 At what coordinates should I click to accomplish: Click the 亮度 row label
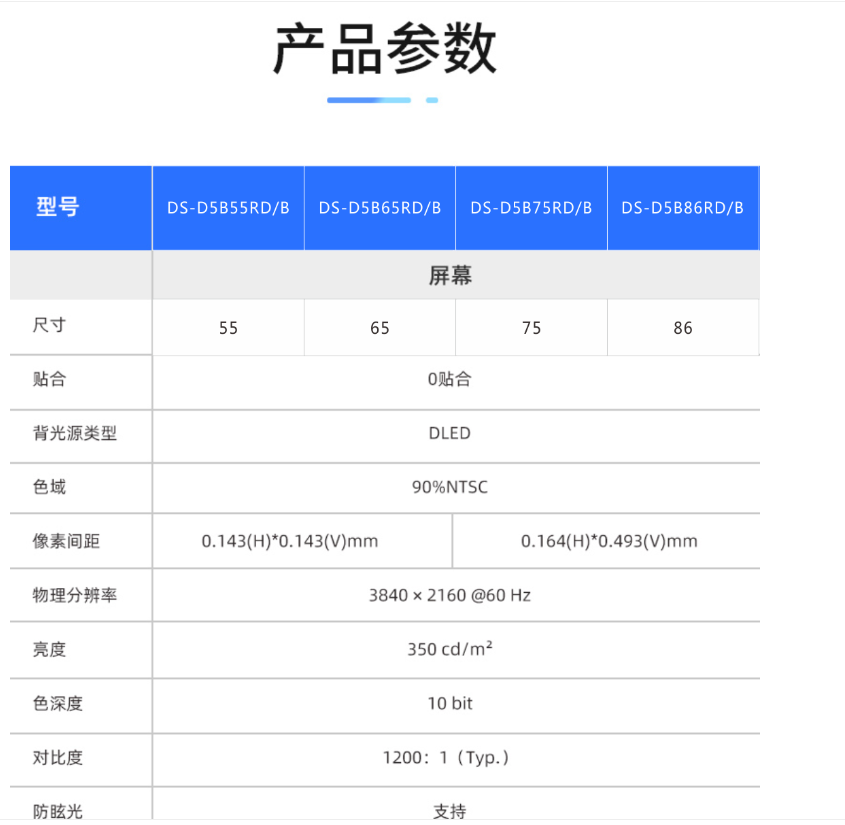(49, 649)
